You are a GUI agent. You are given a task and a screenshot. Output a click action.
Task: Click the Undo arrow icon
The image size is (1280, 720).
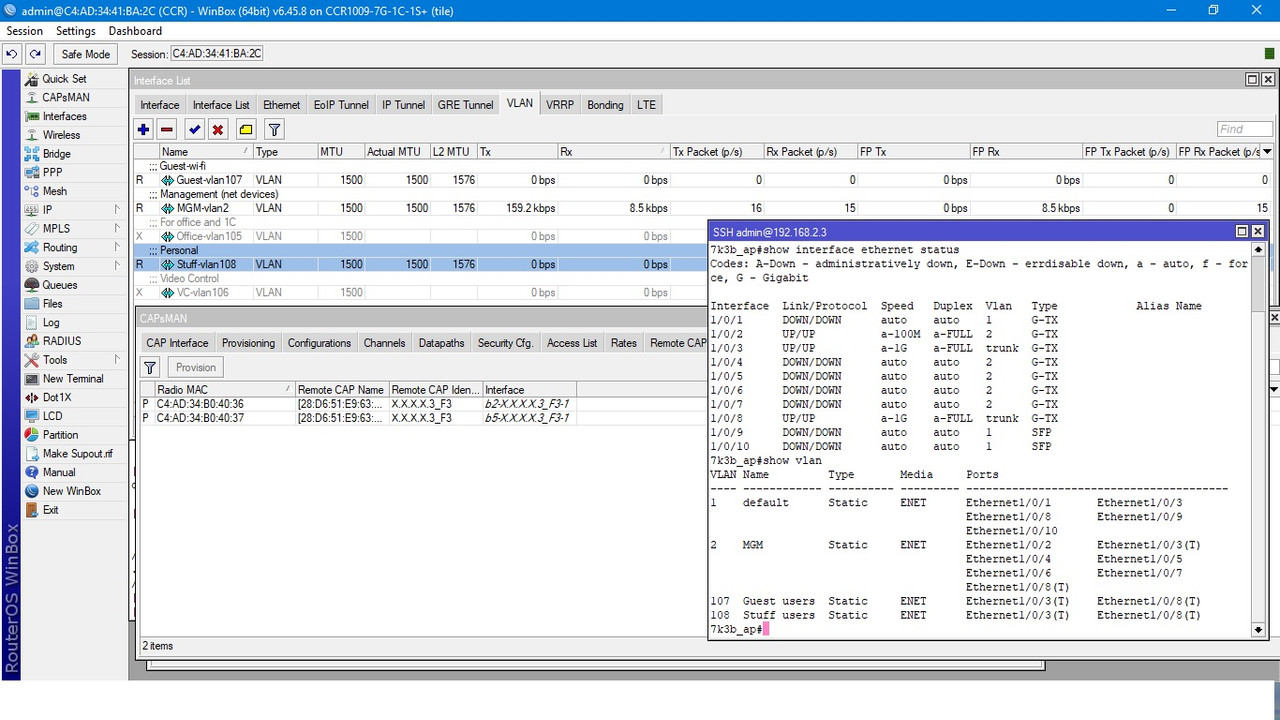[x=12, y=54]
